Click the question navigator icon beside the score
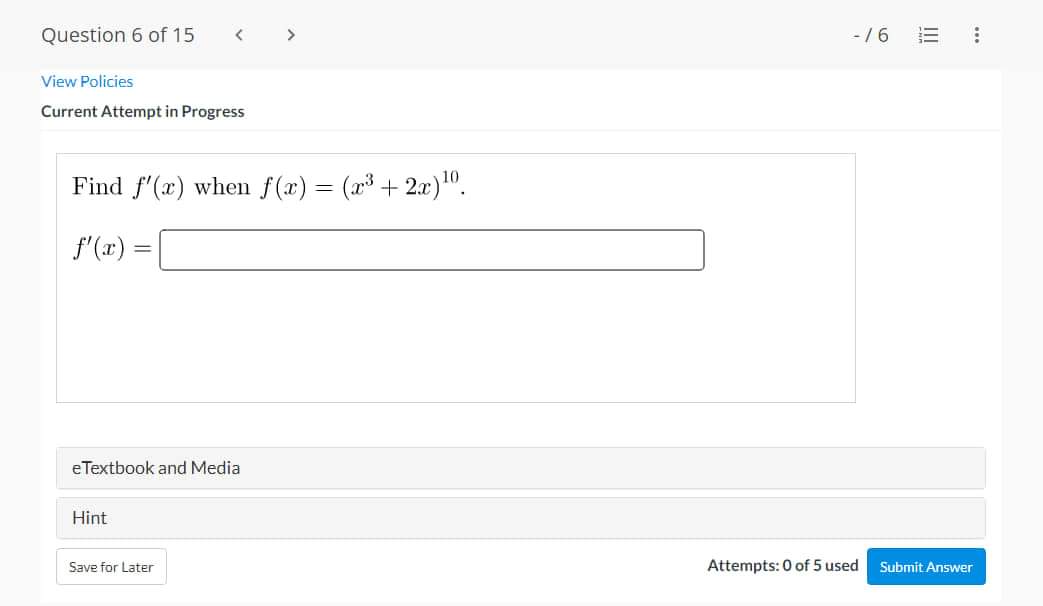 tap(928, 34)
